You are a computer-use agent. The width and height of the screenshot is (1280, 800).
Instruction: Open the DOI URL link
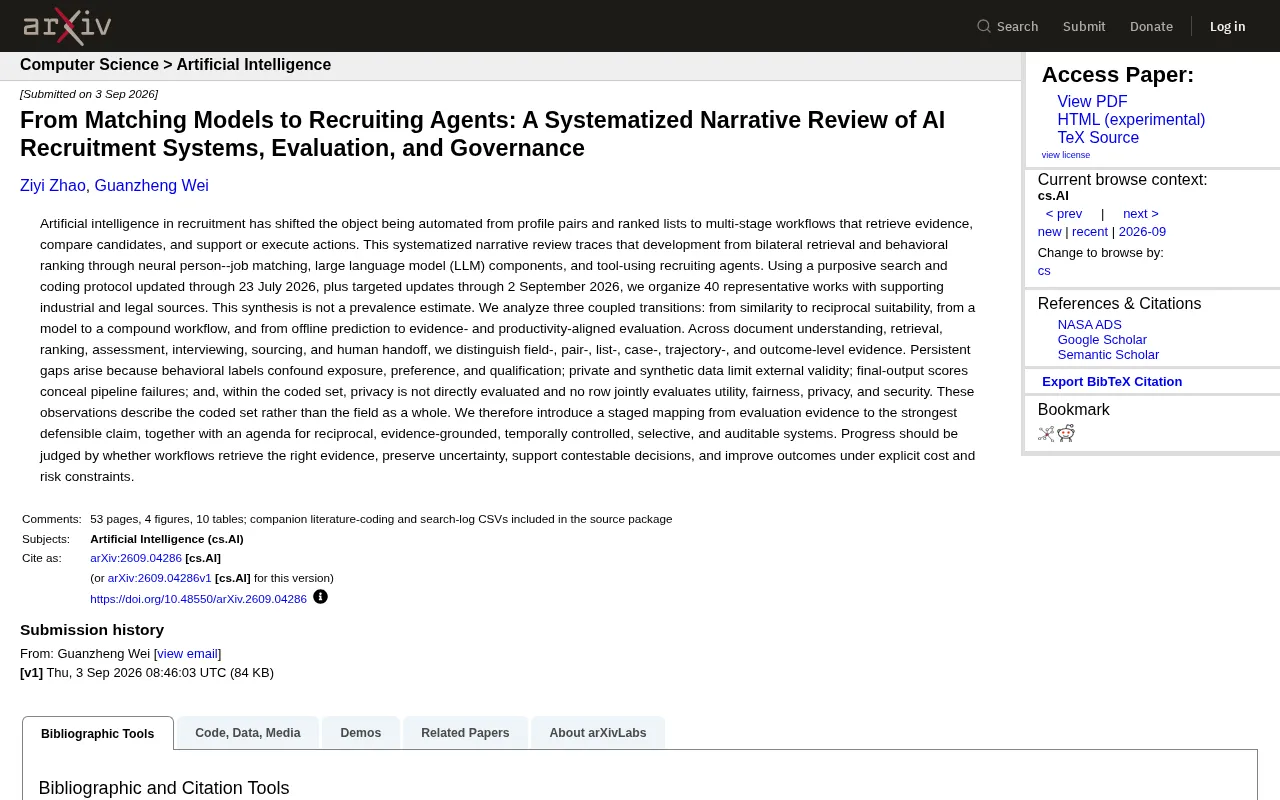198,599
